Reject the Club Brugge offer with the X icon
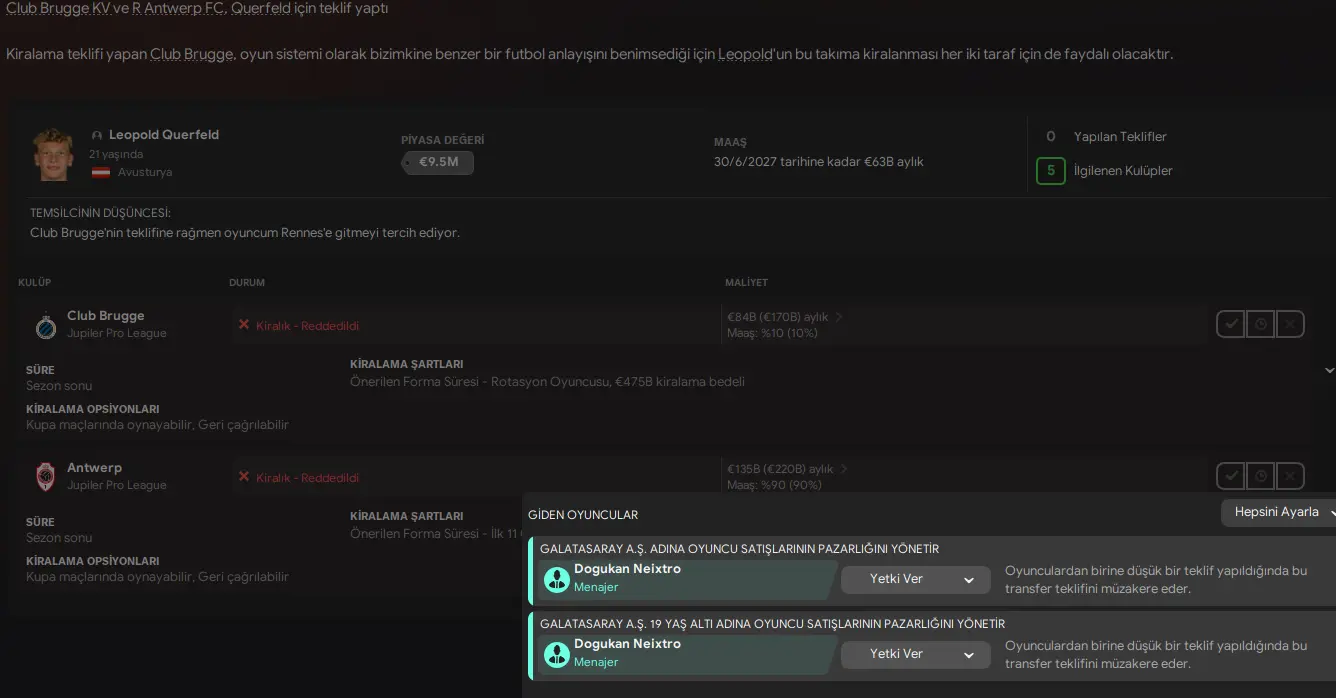This screenshot has width=1336, height=698. [1290, 324]
